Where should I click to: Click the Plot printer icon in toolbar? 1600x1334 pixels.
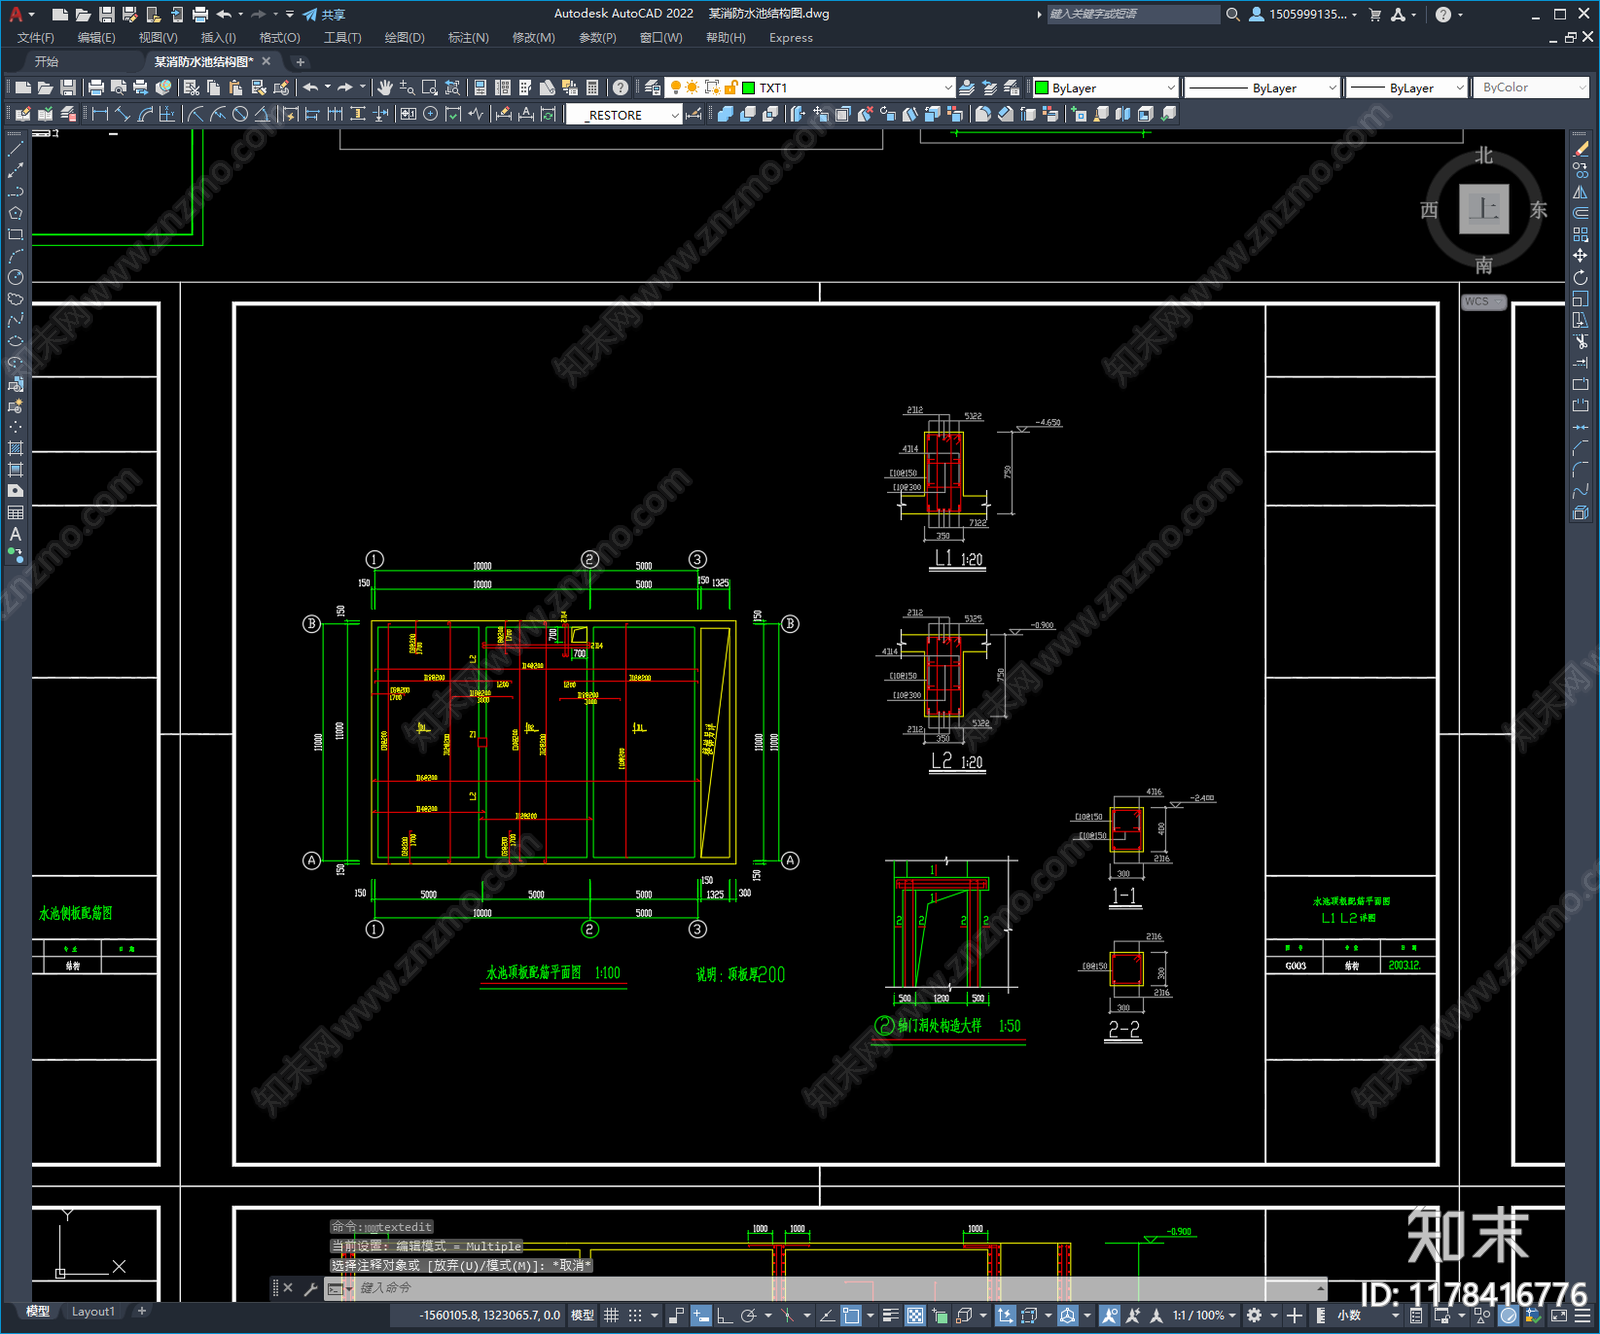pyautogui.click(x=96, y=88)
